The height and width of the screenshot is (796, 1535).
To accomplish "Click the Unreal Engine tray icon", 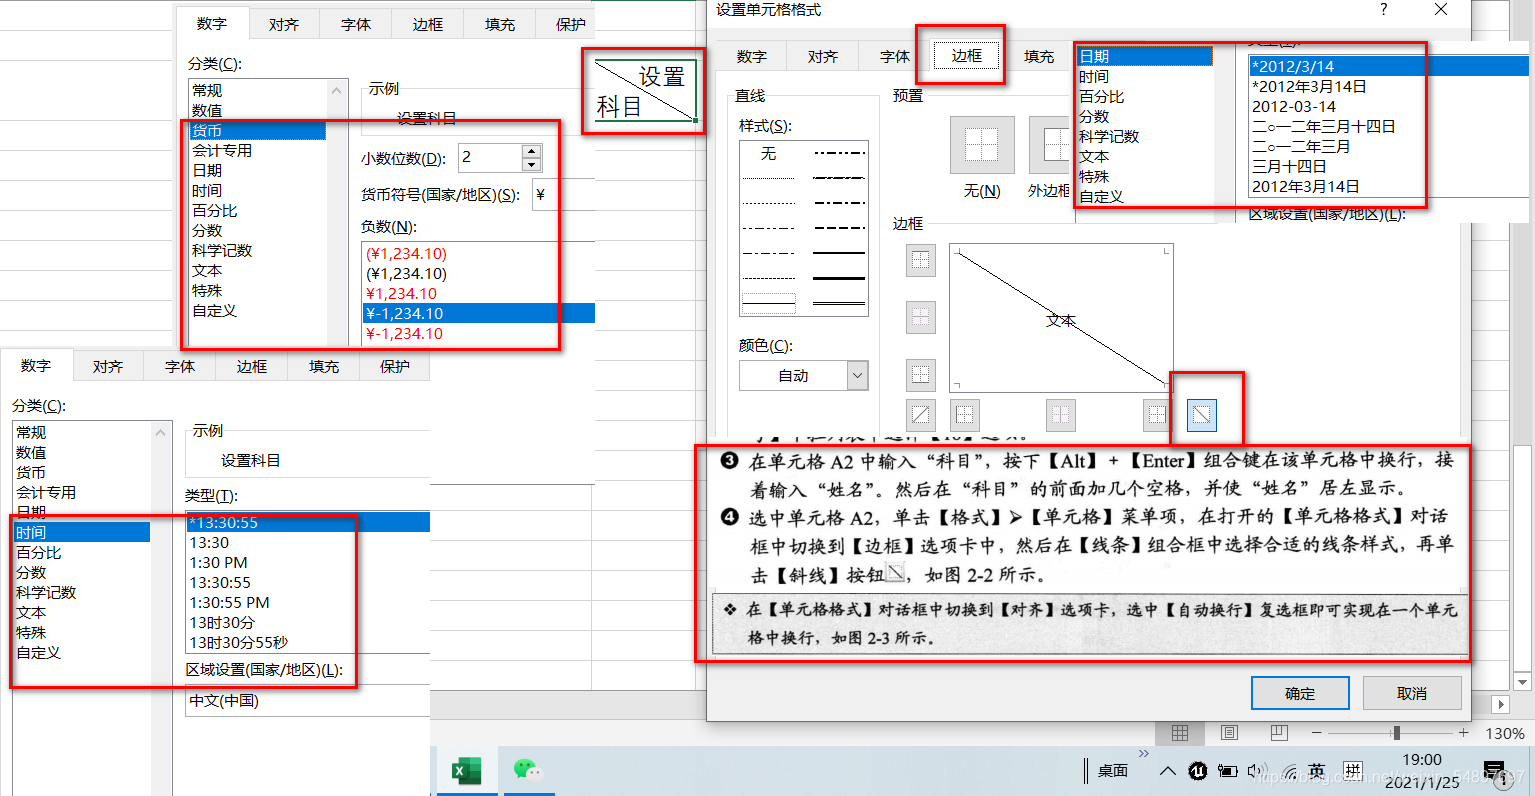I will point(1197,771).
